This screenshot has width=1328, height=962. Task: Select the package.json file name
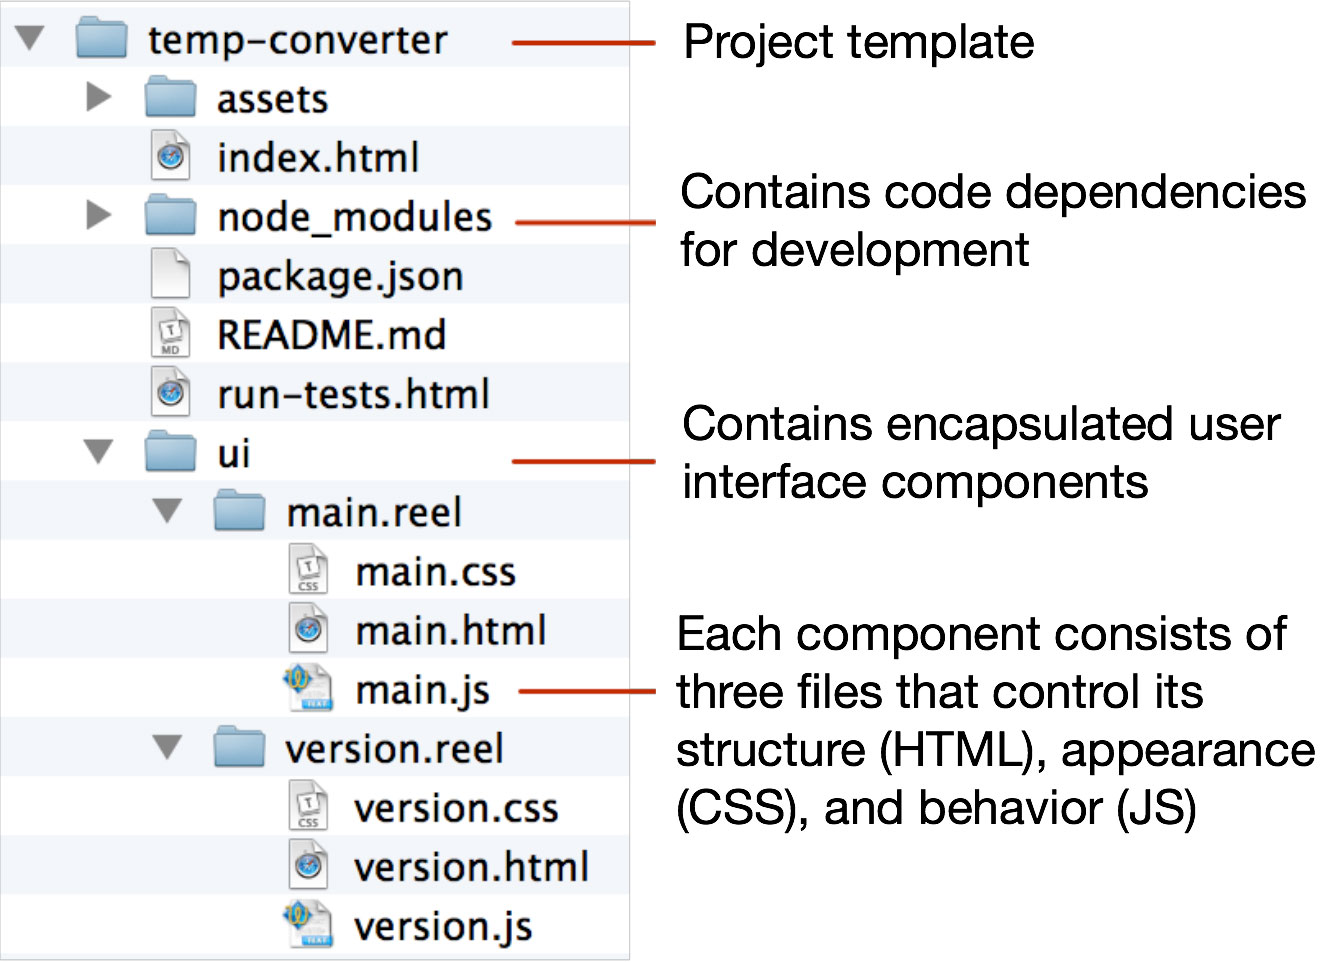[x=341, y=277]
